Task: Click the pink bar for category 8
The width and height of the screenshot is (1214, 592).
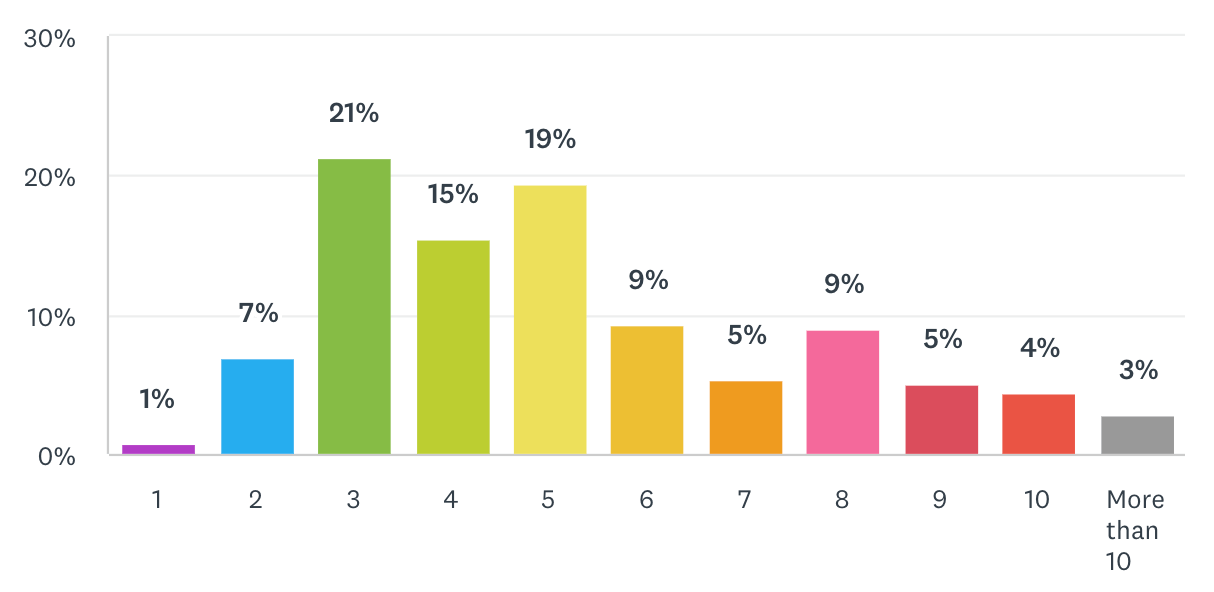Action: point(843,393)
